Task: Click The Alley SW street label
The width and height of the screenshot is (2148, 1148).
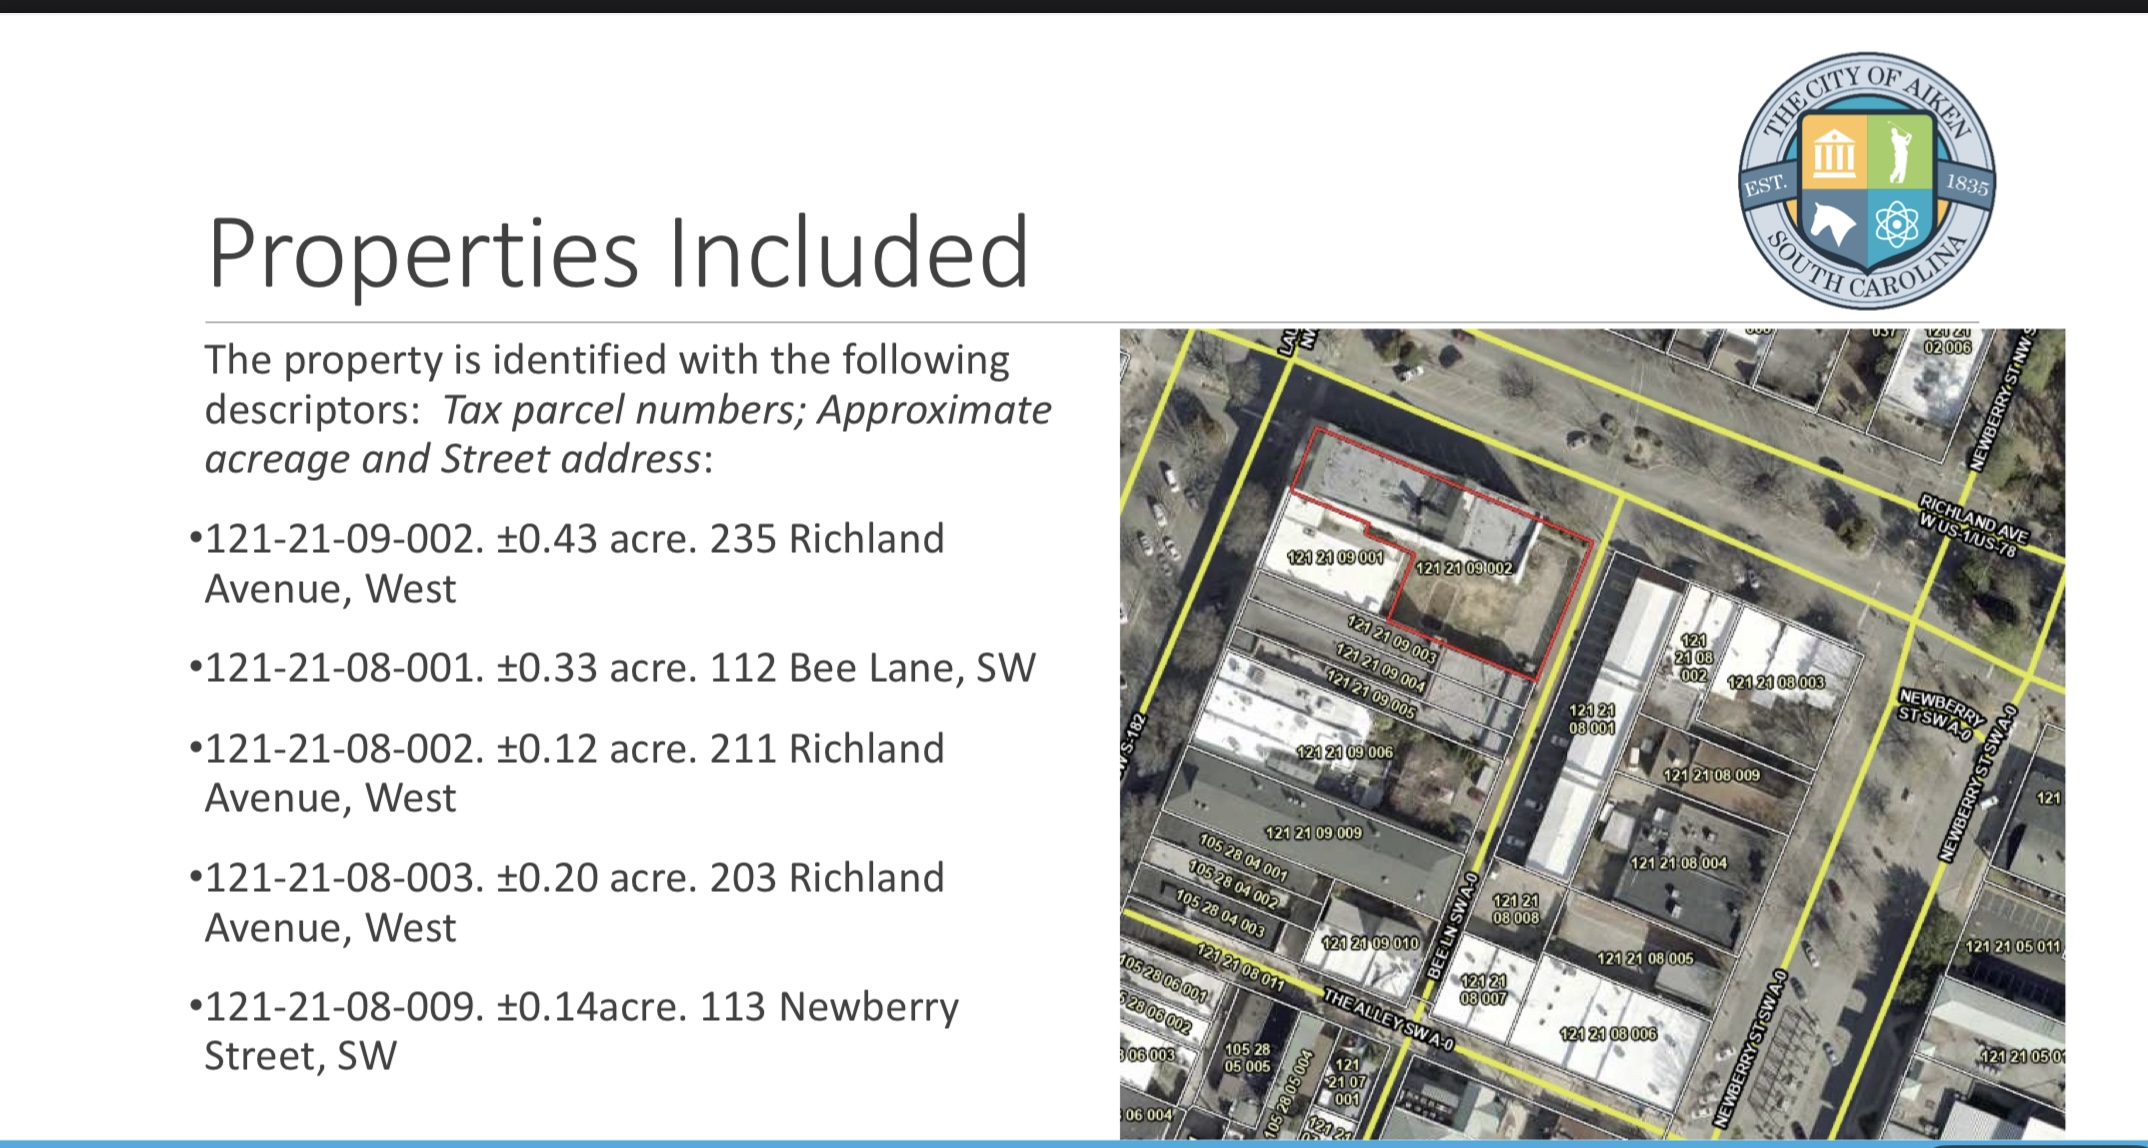Action: pos(1386,1020)
